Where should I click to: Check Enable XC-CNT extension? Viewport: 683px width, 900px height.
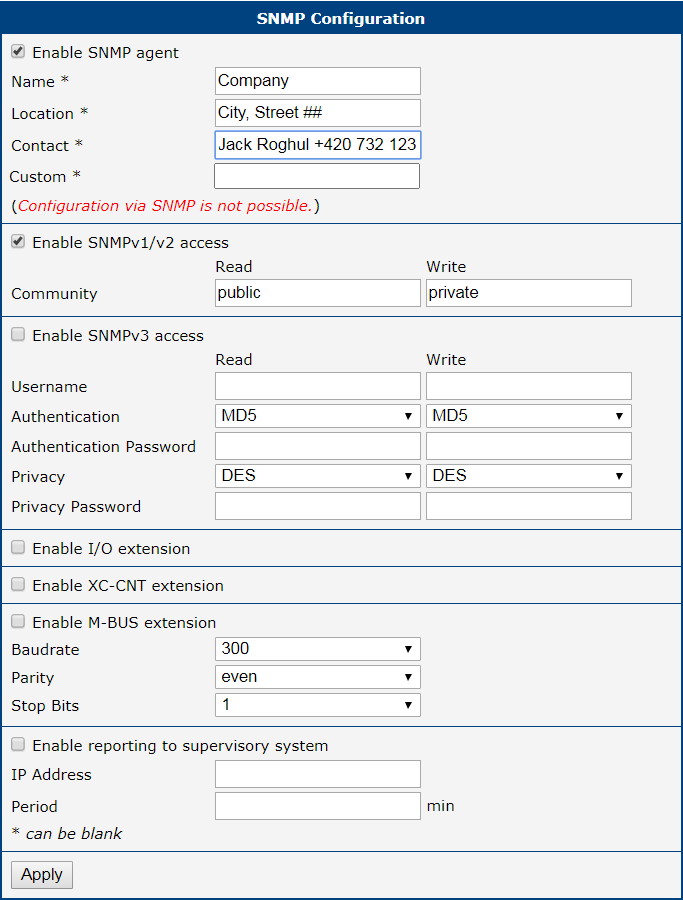(x=18, y=584)
